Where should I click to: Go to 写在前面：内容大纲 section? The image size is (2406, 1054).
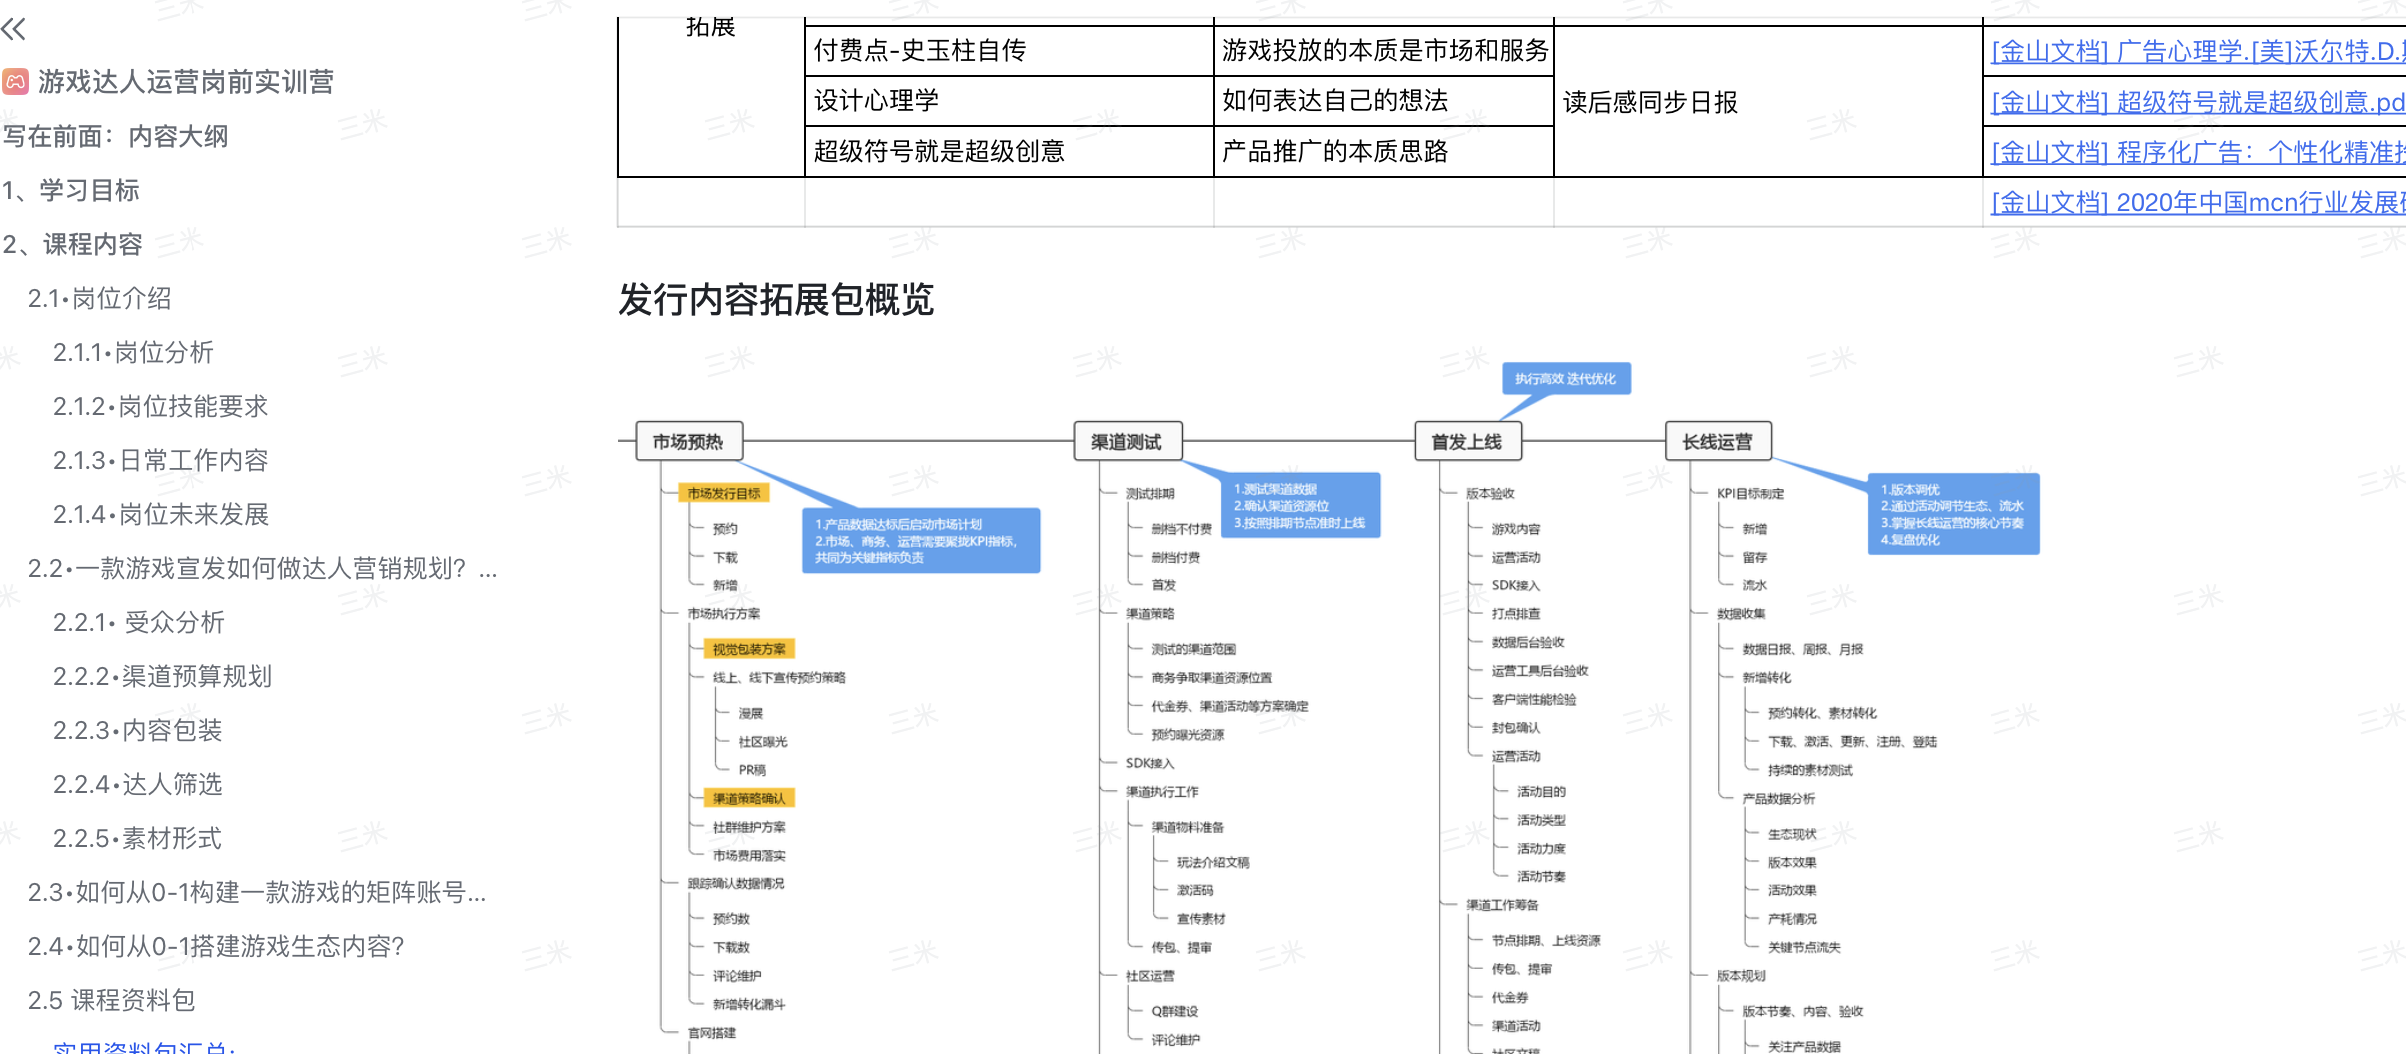115,136
